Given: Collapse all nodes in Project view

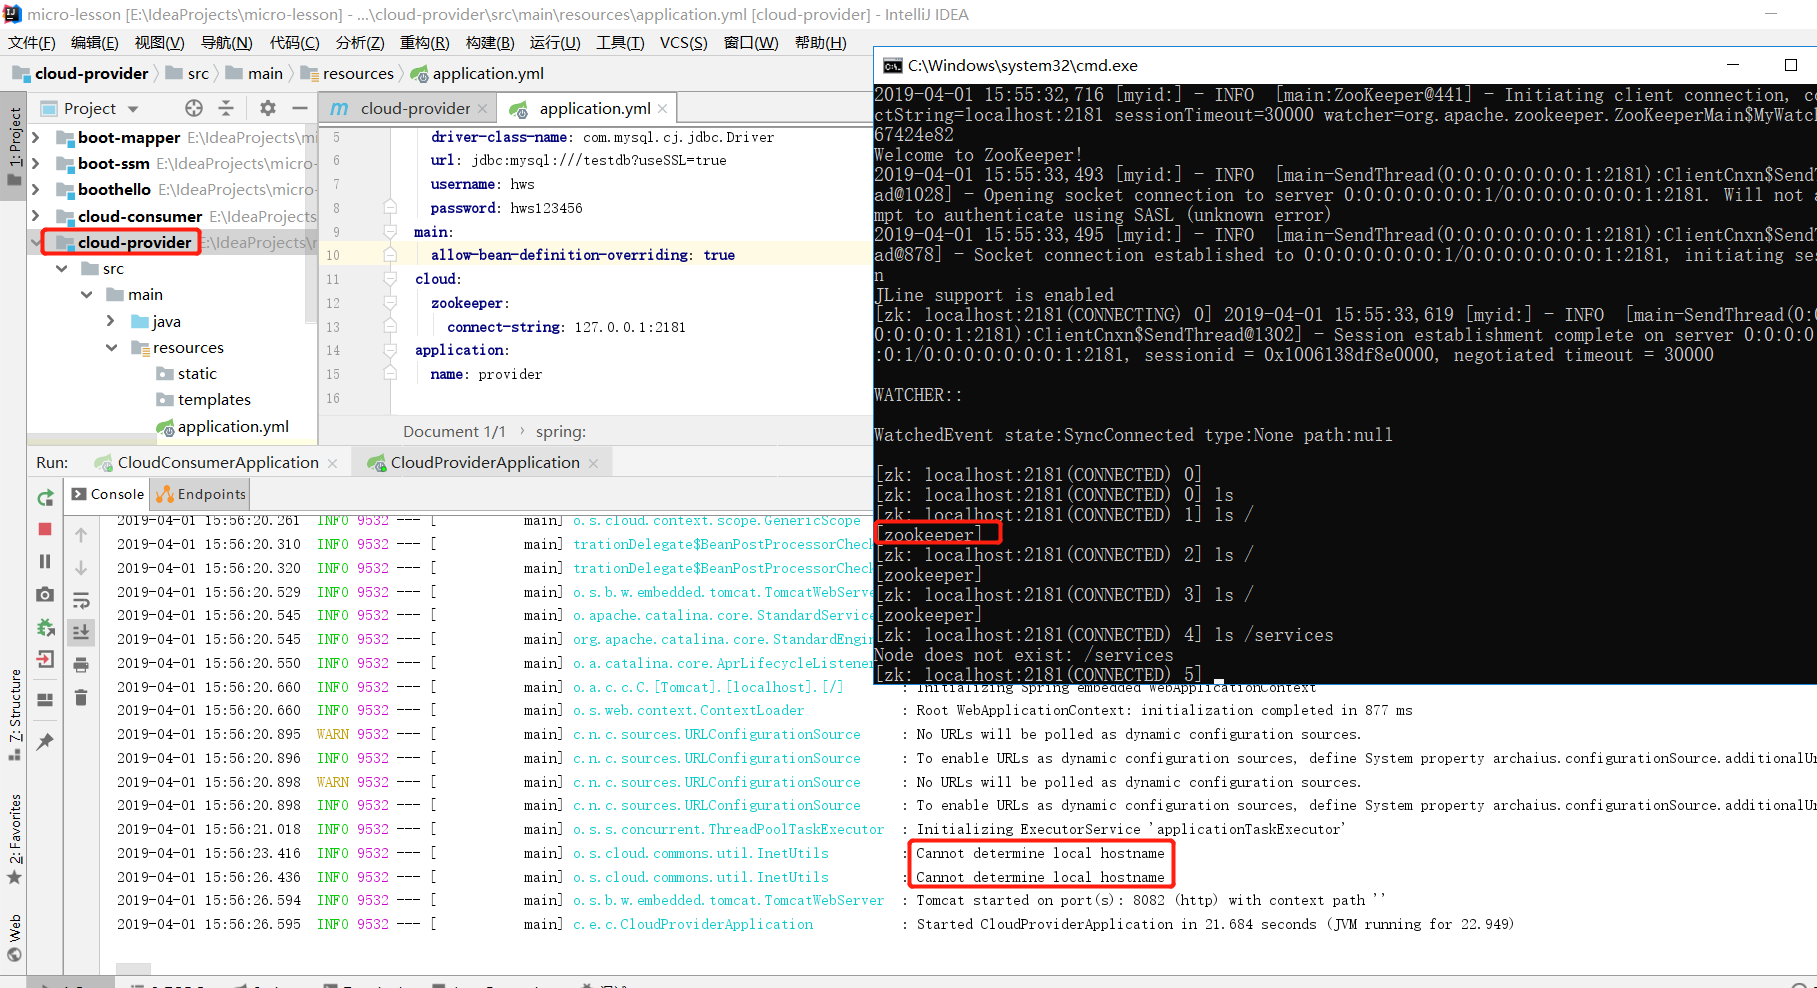Looking at the screenshot, I should click(228, 108).
